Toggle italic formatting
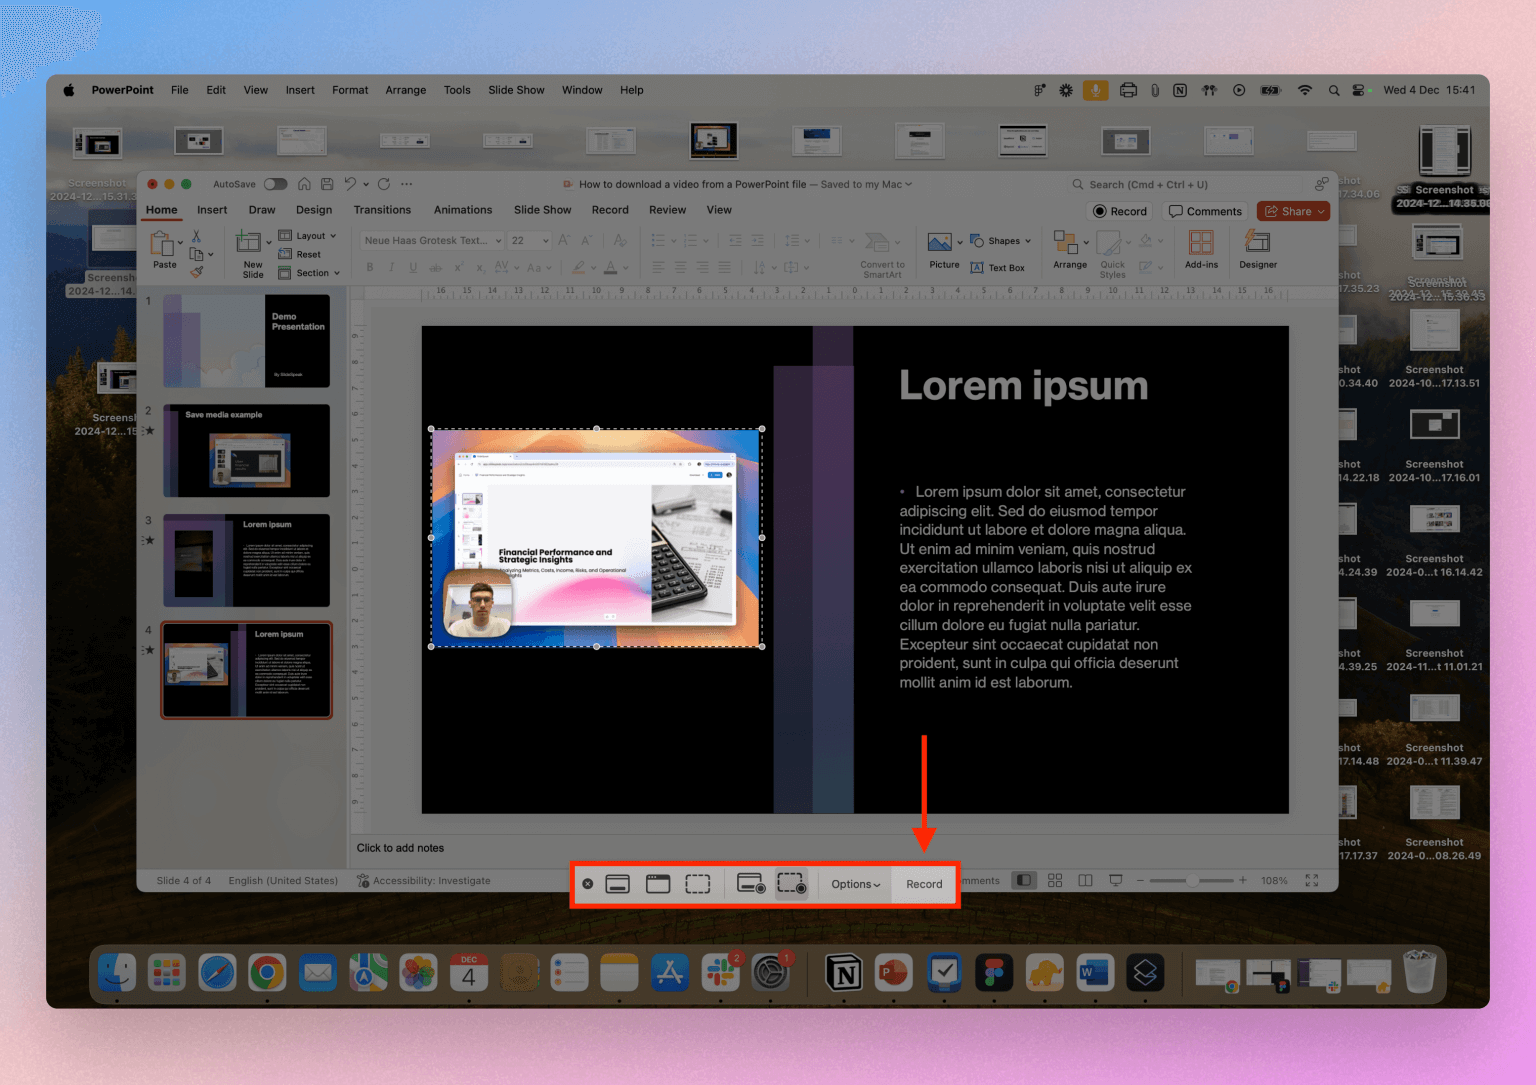Screen dimensions: 1536x1085 pos(391,267)
